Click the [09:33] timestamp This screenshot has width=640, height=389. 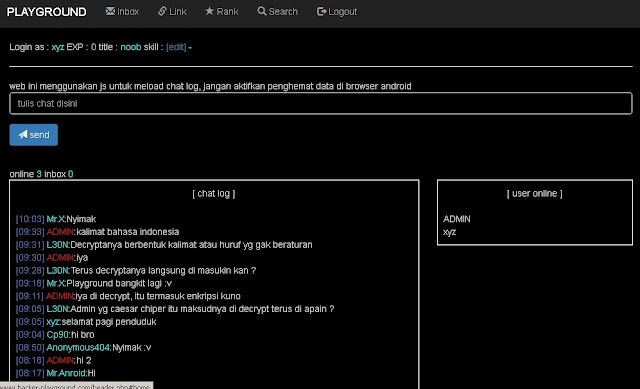pyautogui.click(x=30, y=232)
